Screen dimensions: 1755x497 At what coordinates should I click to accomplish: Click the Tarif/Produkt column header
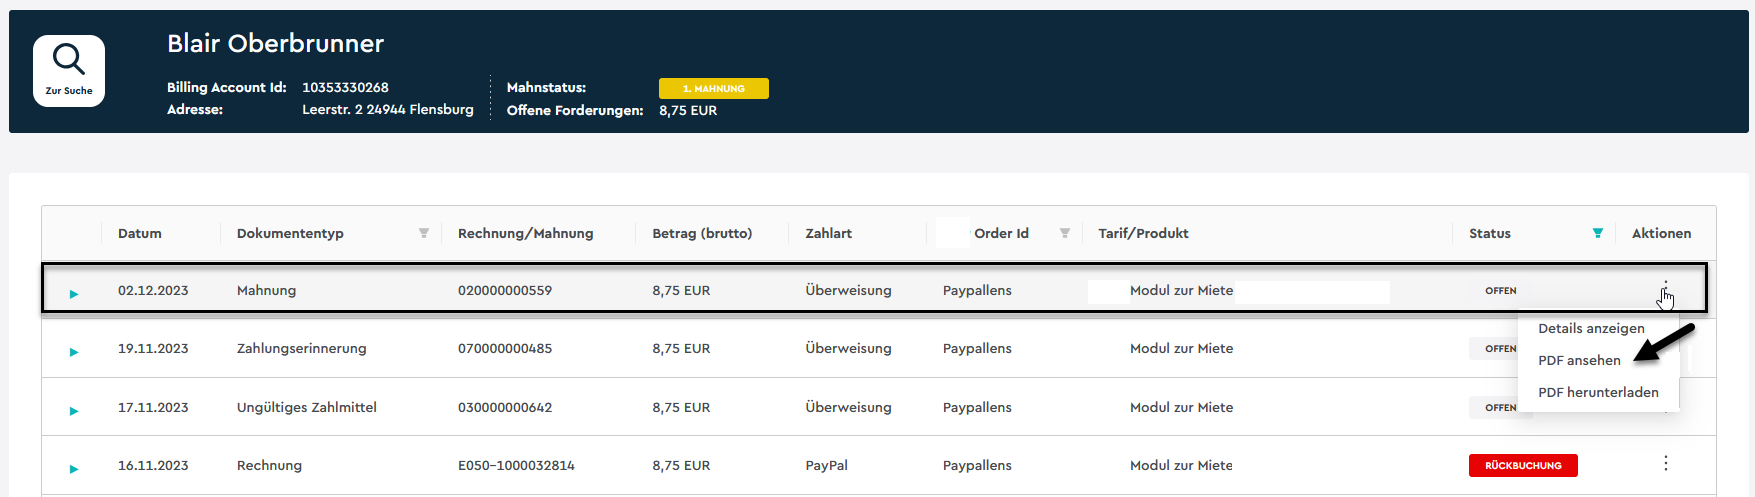pos(1143,233)
